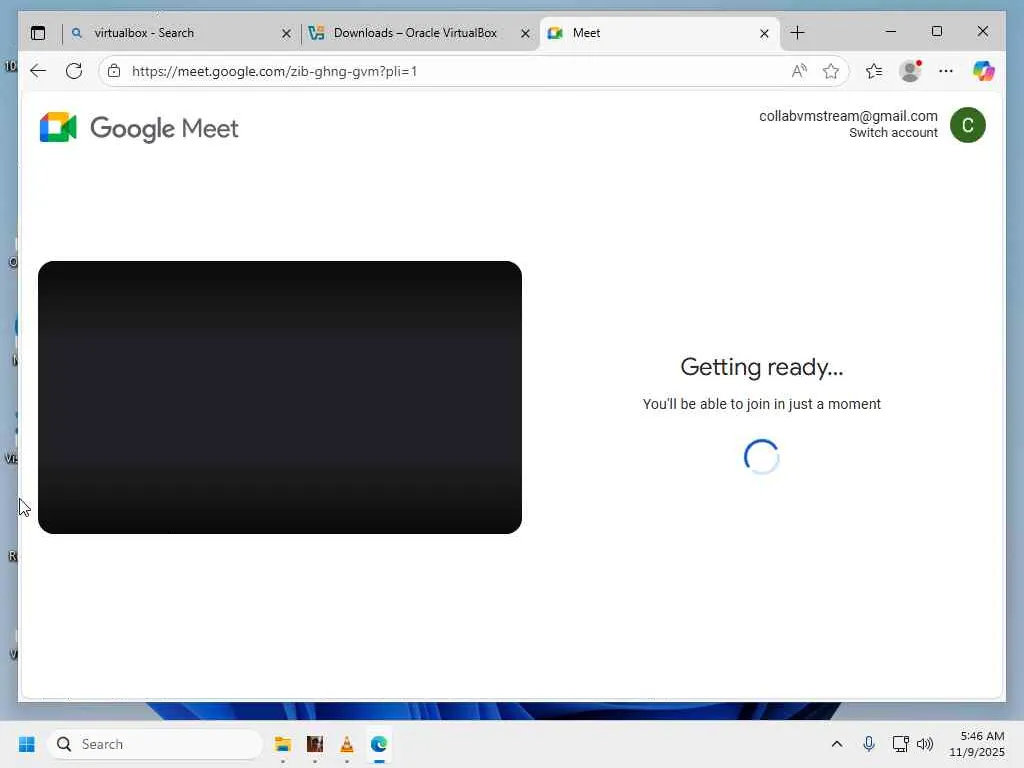Click the loading spinner
Screen dimensions: 1024x768
coord(761,456)
